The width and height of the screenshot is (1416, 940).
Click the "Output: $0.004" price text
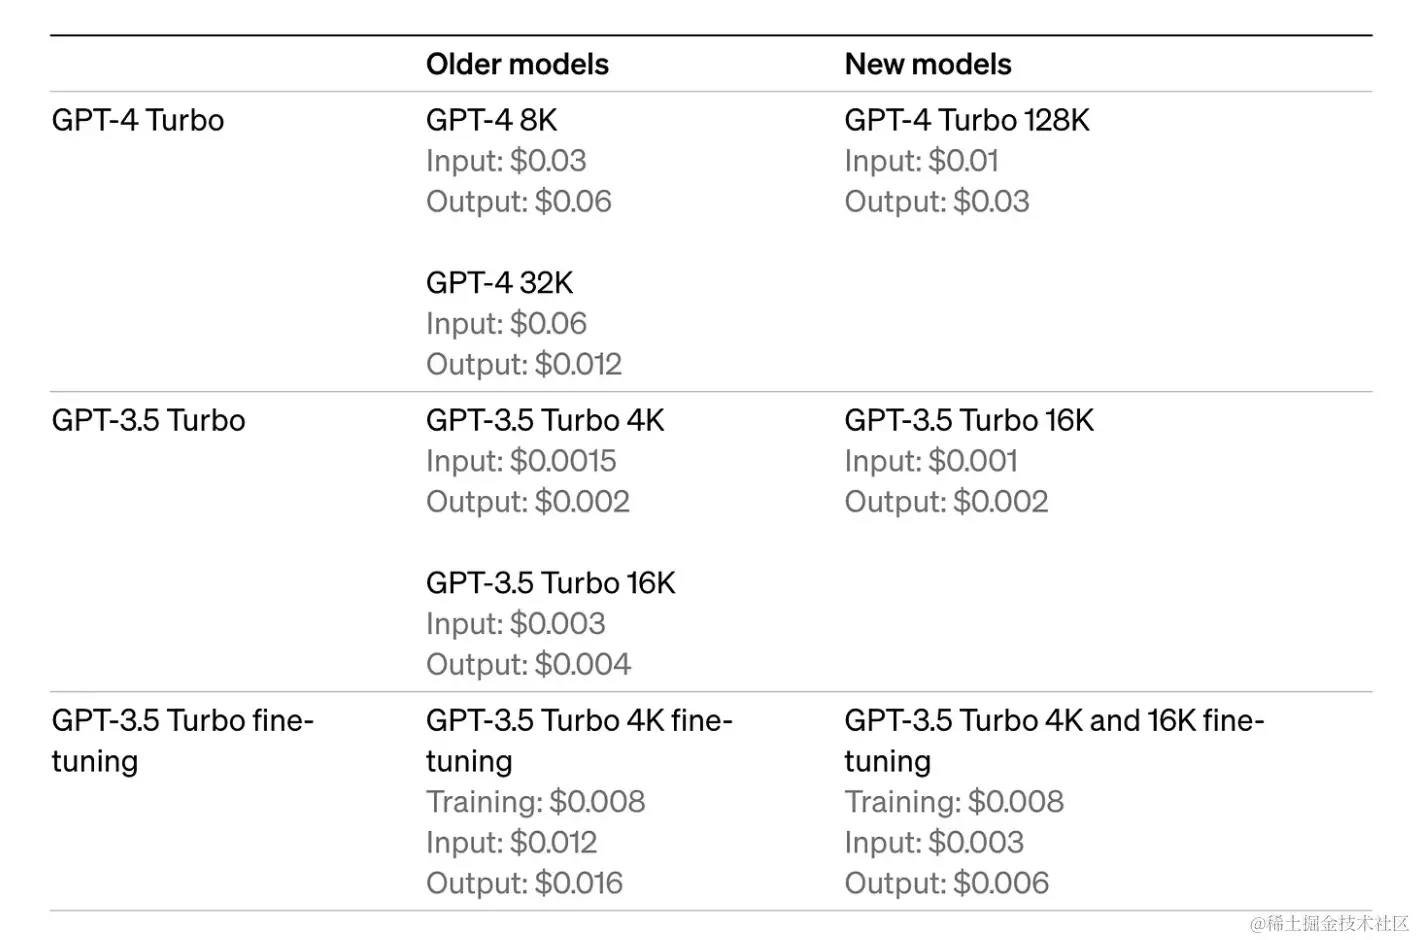[x=528, y=665]
